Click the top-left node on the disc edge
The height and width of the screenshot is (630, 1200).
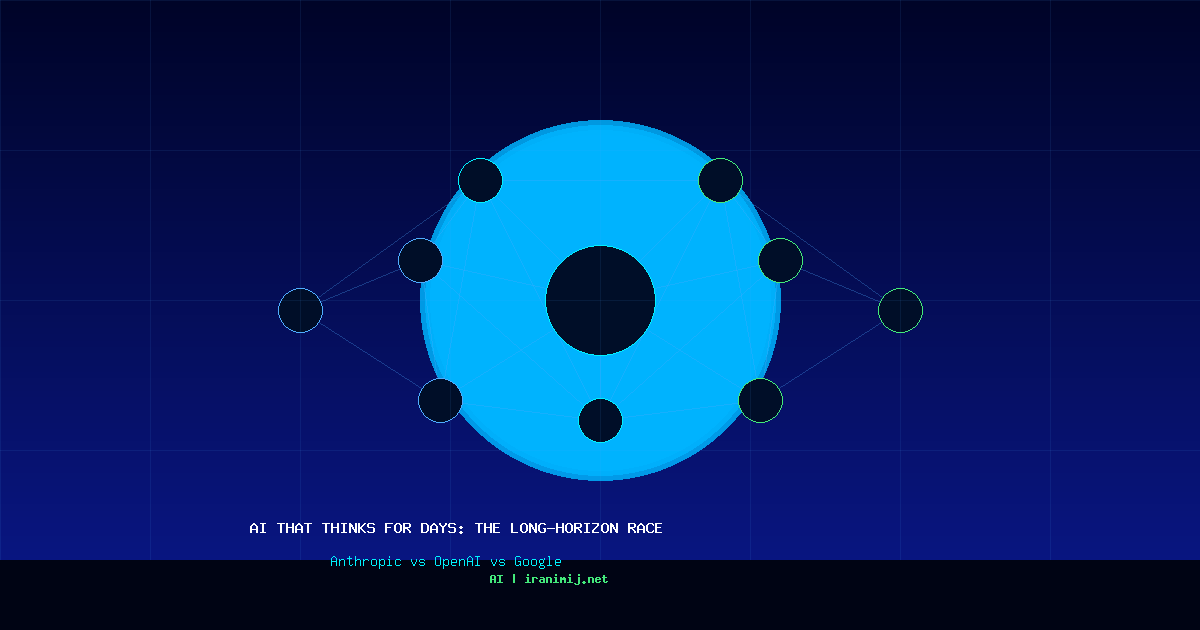[480, 180]
